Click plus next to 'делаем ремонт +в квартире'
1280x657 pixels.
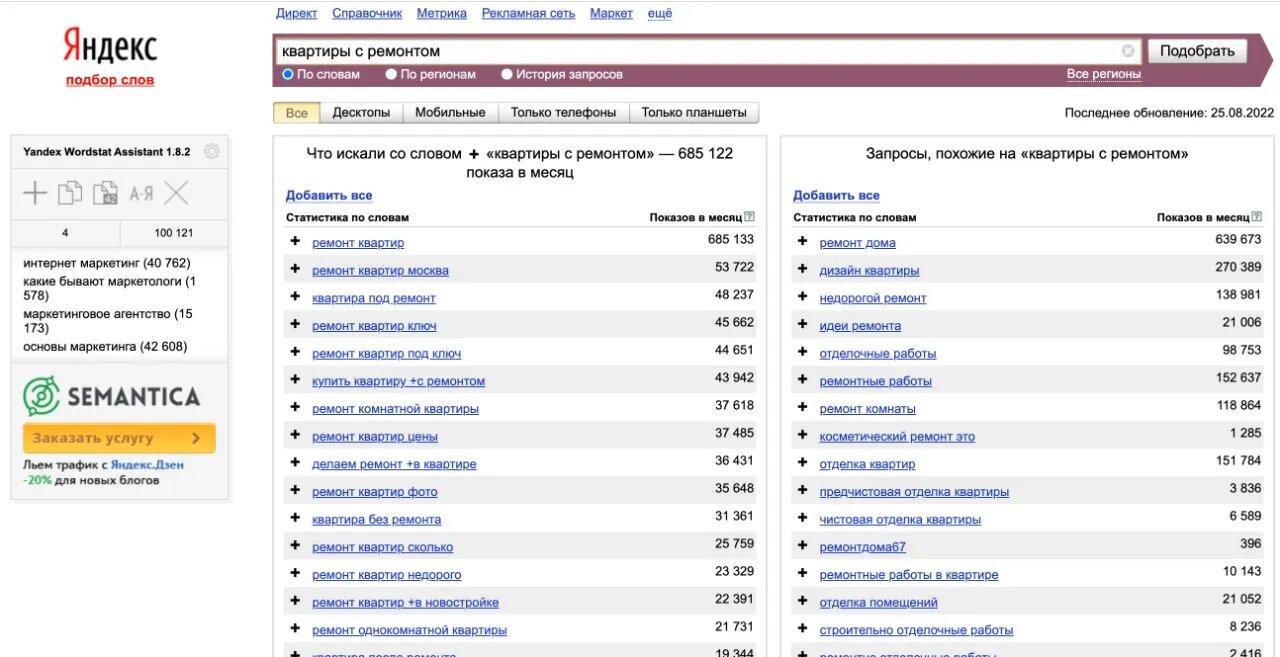coord(295,463)
